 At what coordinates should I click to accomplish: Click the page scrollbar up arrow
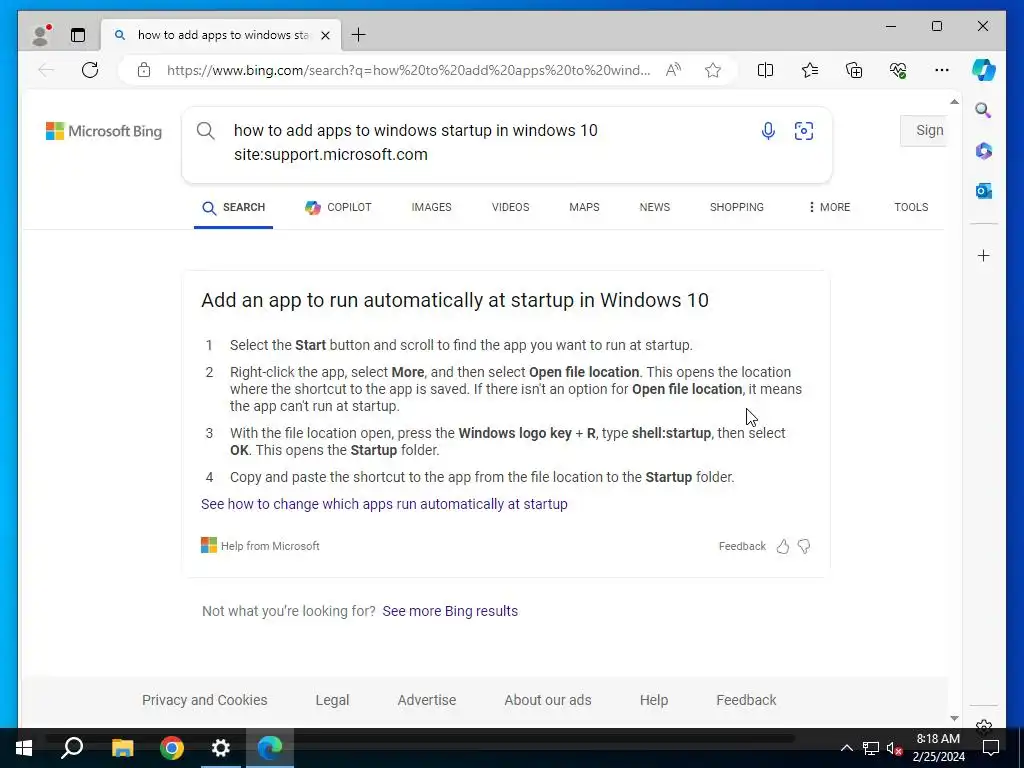[954, 102]
